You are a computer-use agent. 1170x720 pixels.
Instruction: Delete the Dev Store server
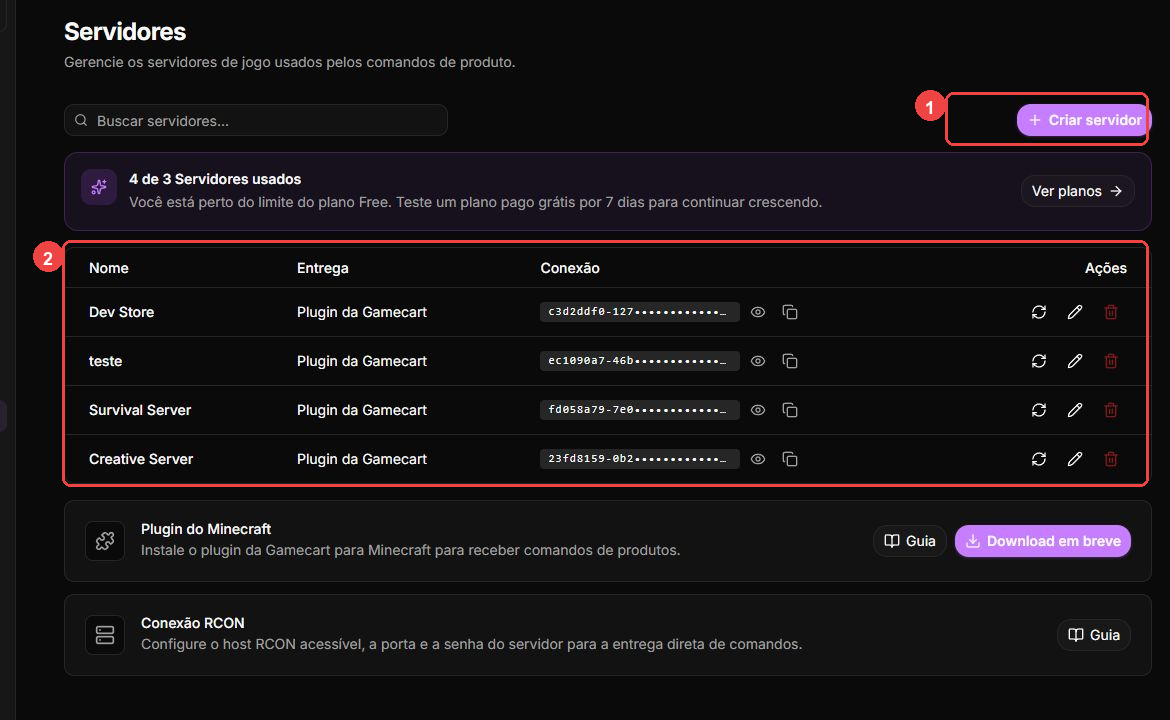tap(1111, 312)
